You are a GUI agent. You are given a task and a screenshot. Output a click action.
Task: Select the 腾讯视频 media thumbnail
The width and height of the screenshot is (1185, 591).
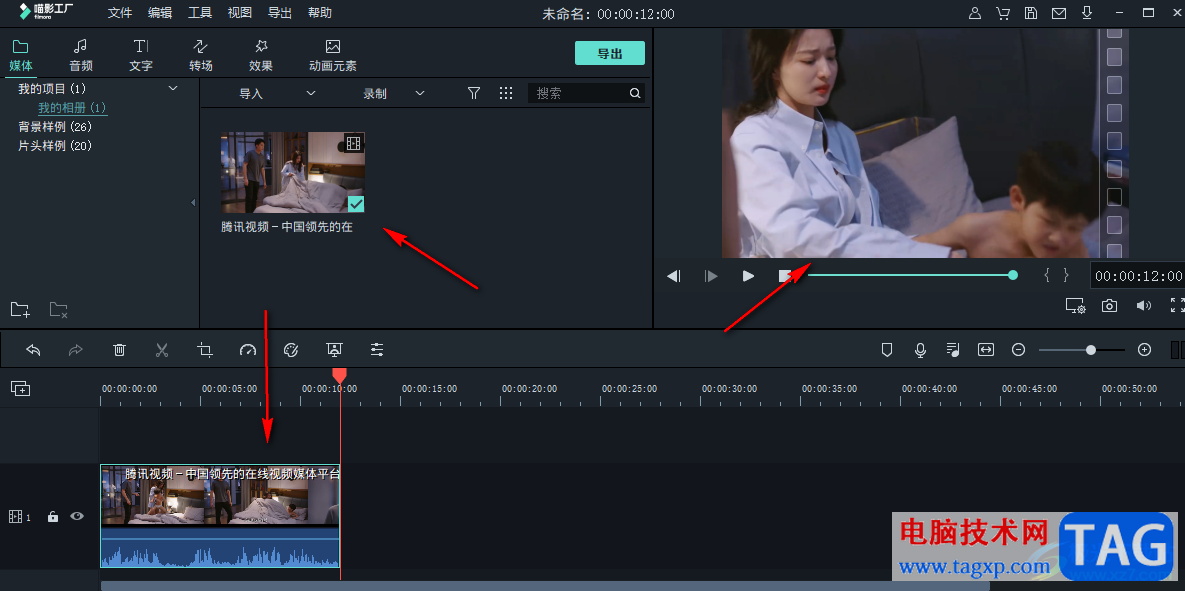292,172
